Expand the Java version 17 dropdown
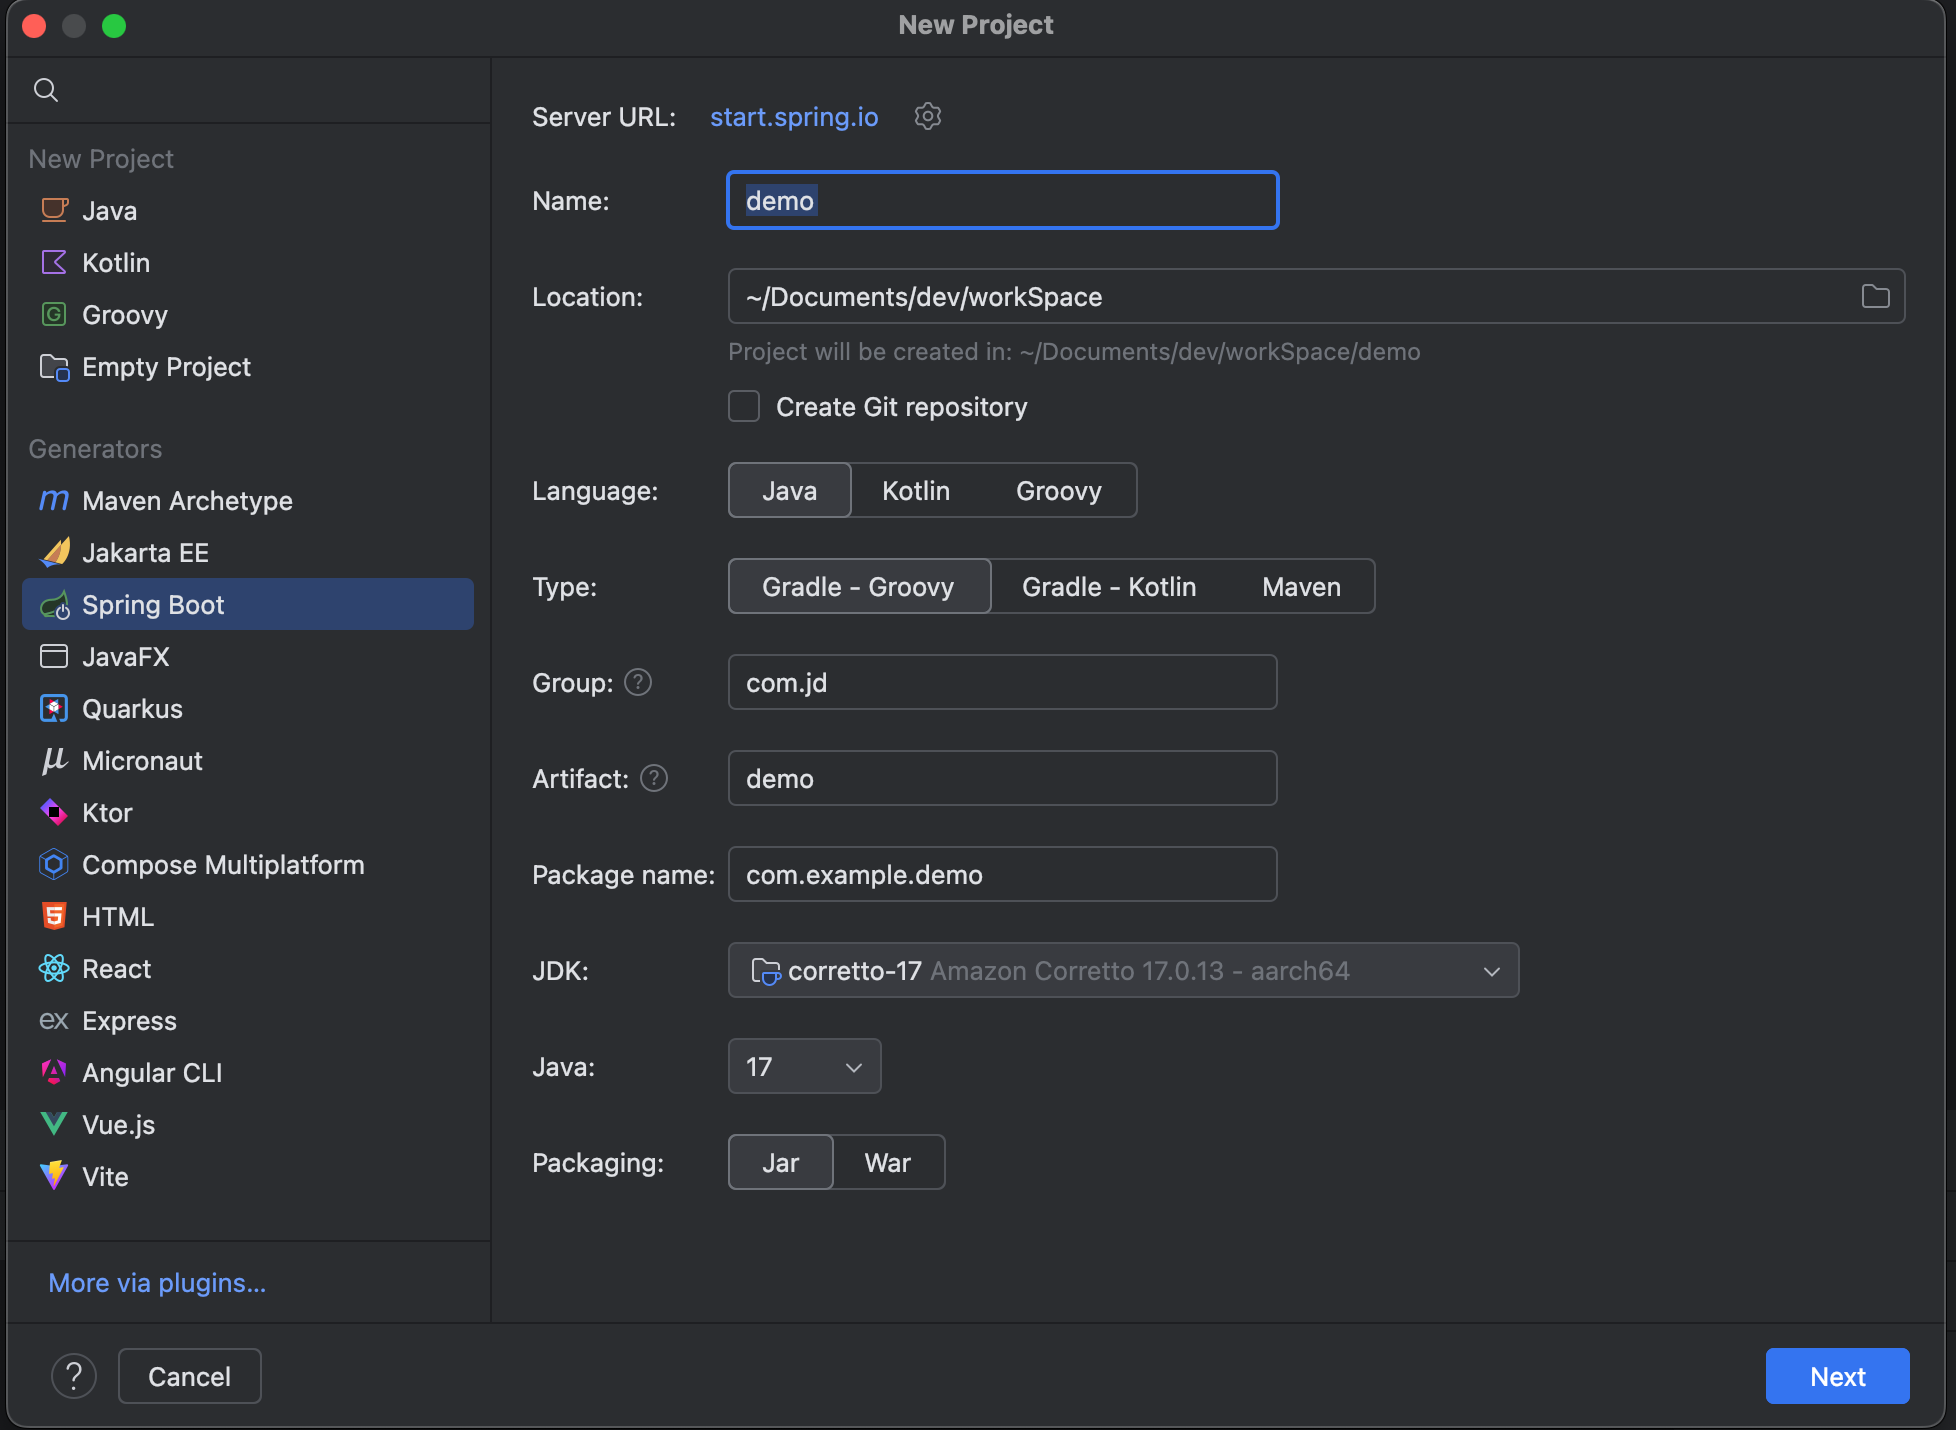The height and width of the screenshot is (1430, 1956). pos(804,1067)
